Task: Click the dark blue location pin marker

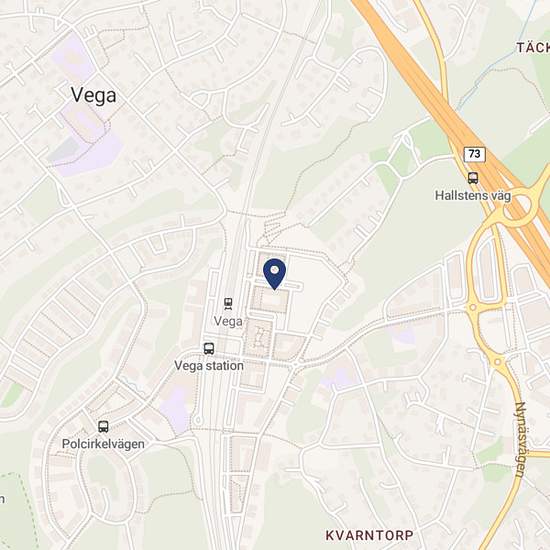Action: (274, 274)
